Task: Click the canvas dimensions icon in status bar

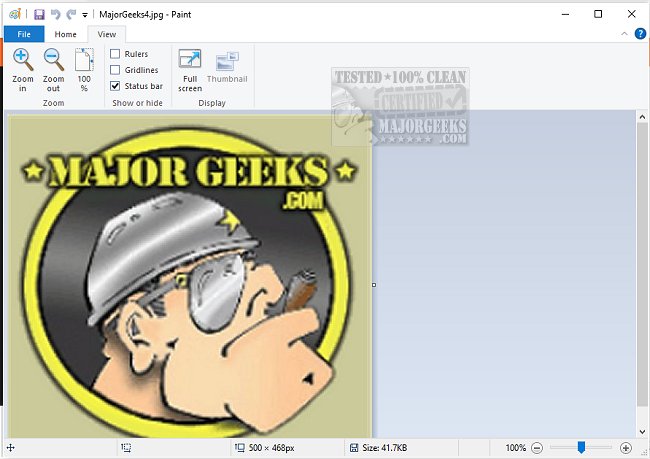Action: click(240, 447)
